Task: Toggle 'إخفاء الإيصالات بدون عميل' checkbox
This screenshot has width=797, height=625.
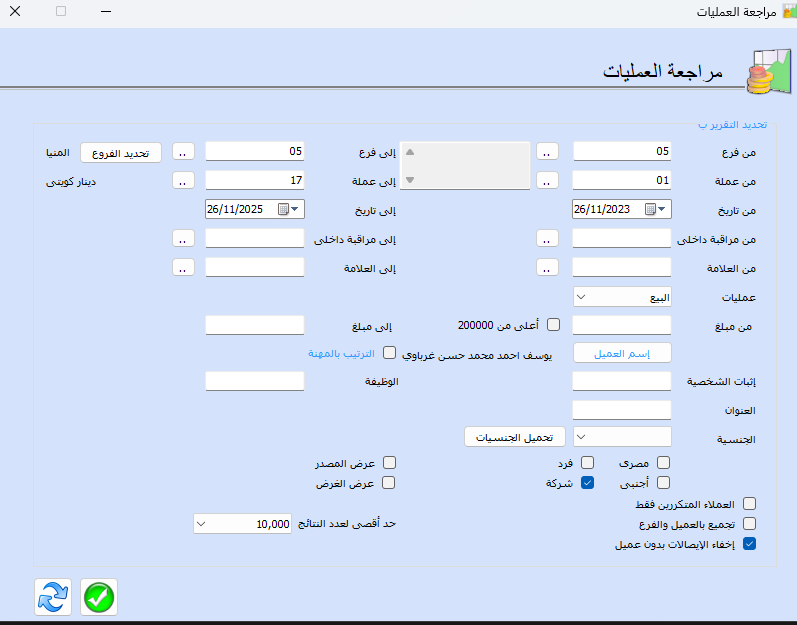Action: click(x=749, y=545)
